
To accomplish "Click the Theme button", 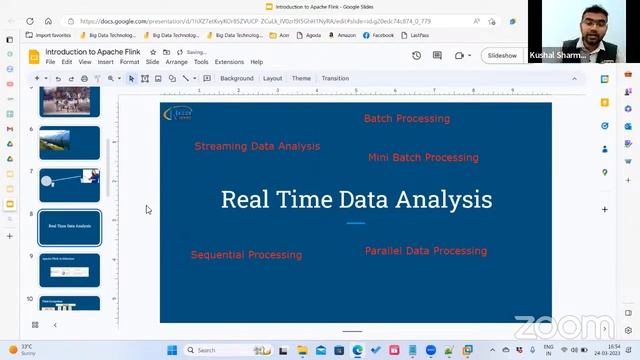I will tap(301, 78).
